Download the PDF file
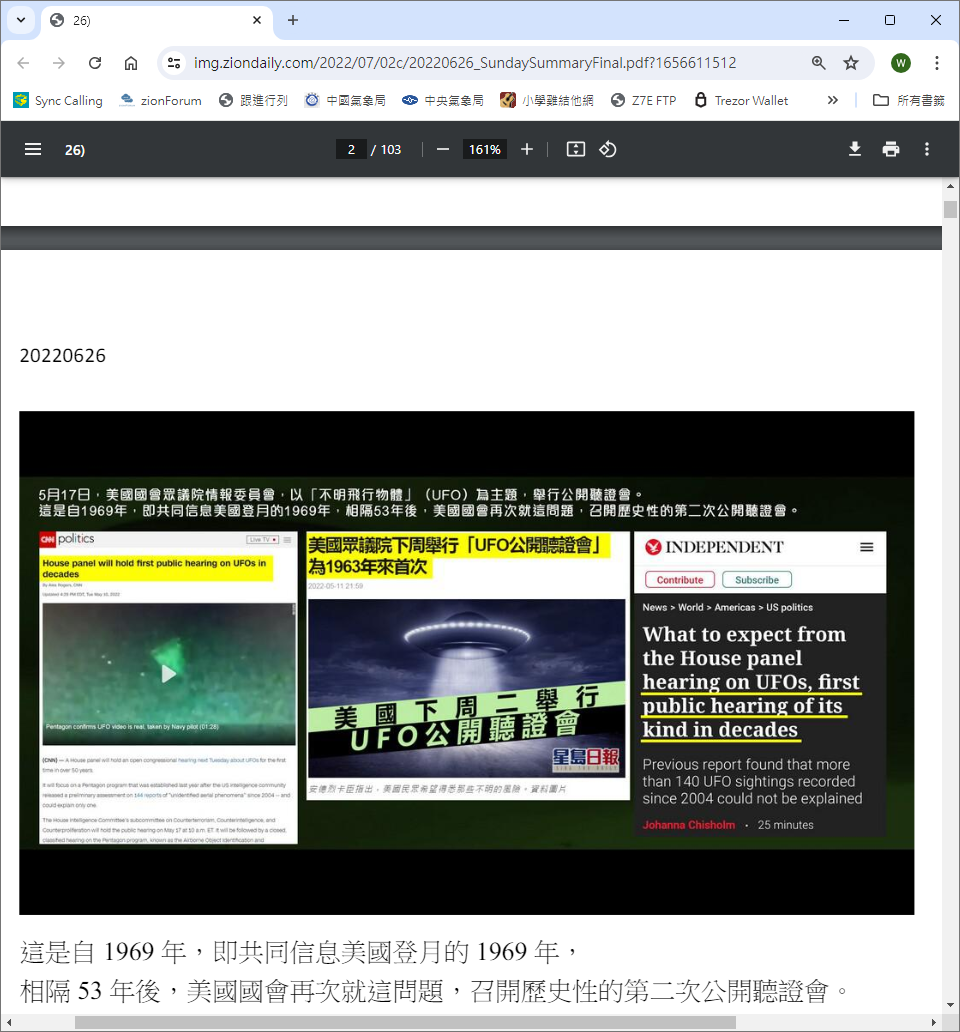The width and height of the screenshot is (960, 1032). pyautogui.click(x=855, y=149)
